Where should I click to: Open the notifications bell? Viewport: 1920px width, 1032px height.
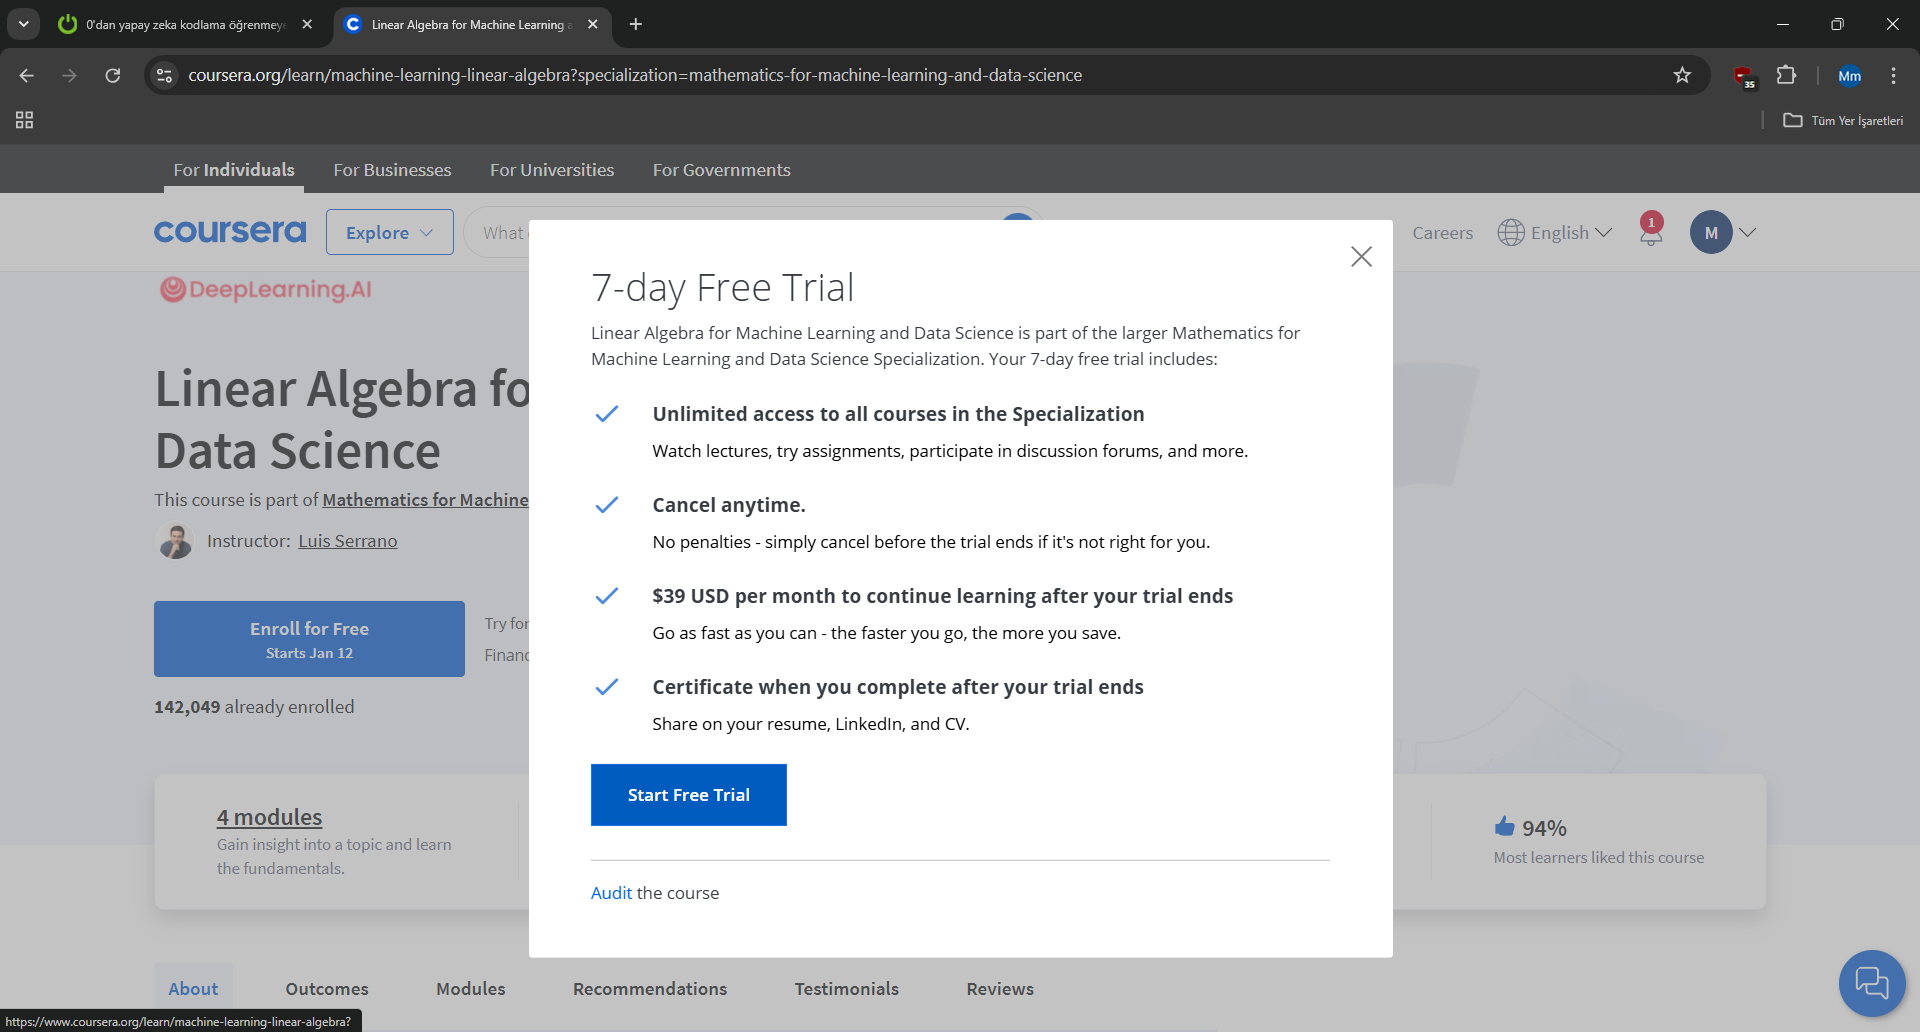click(x=1651, y=230)
